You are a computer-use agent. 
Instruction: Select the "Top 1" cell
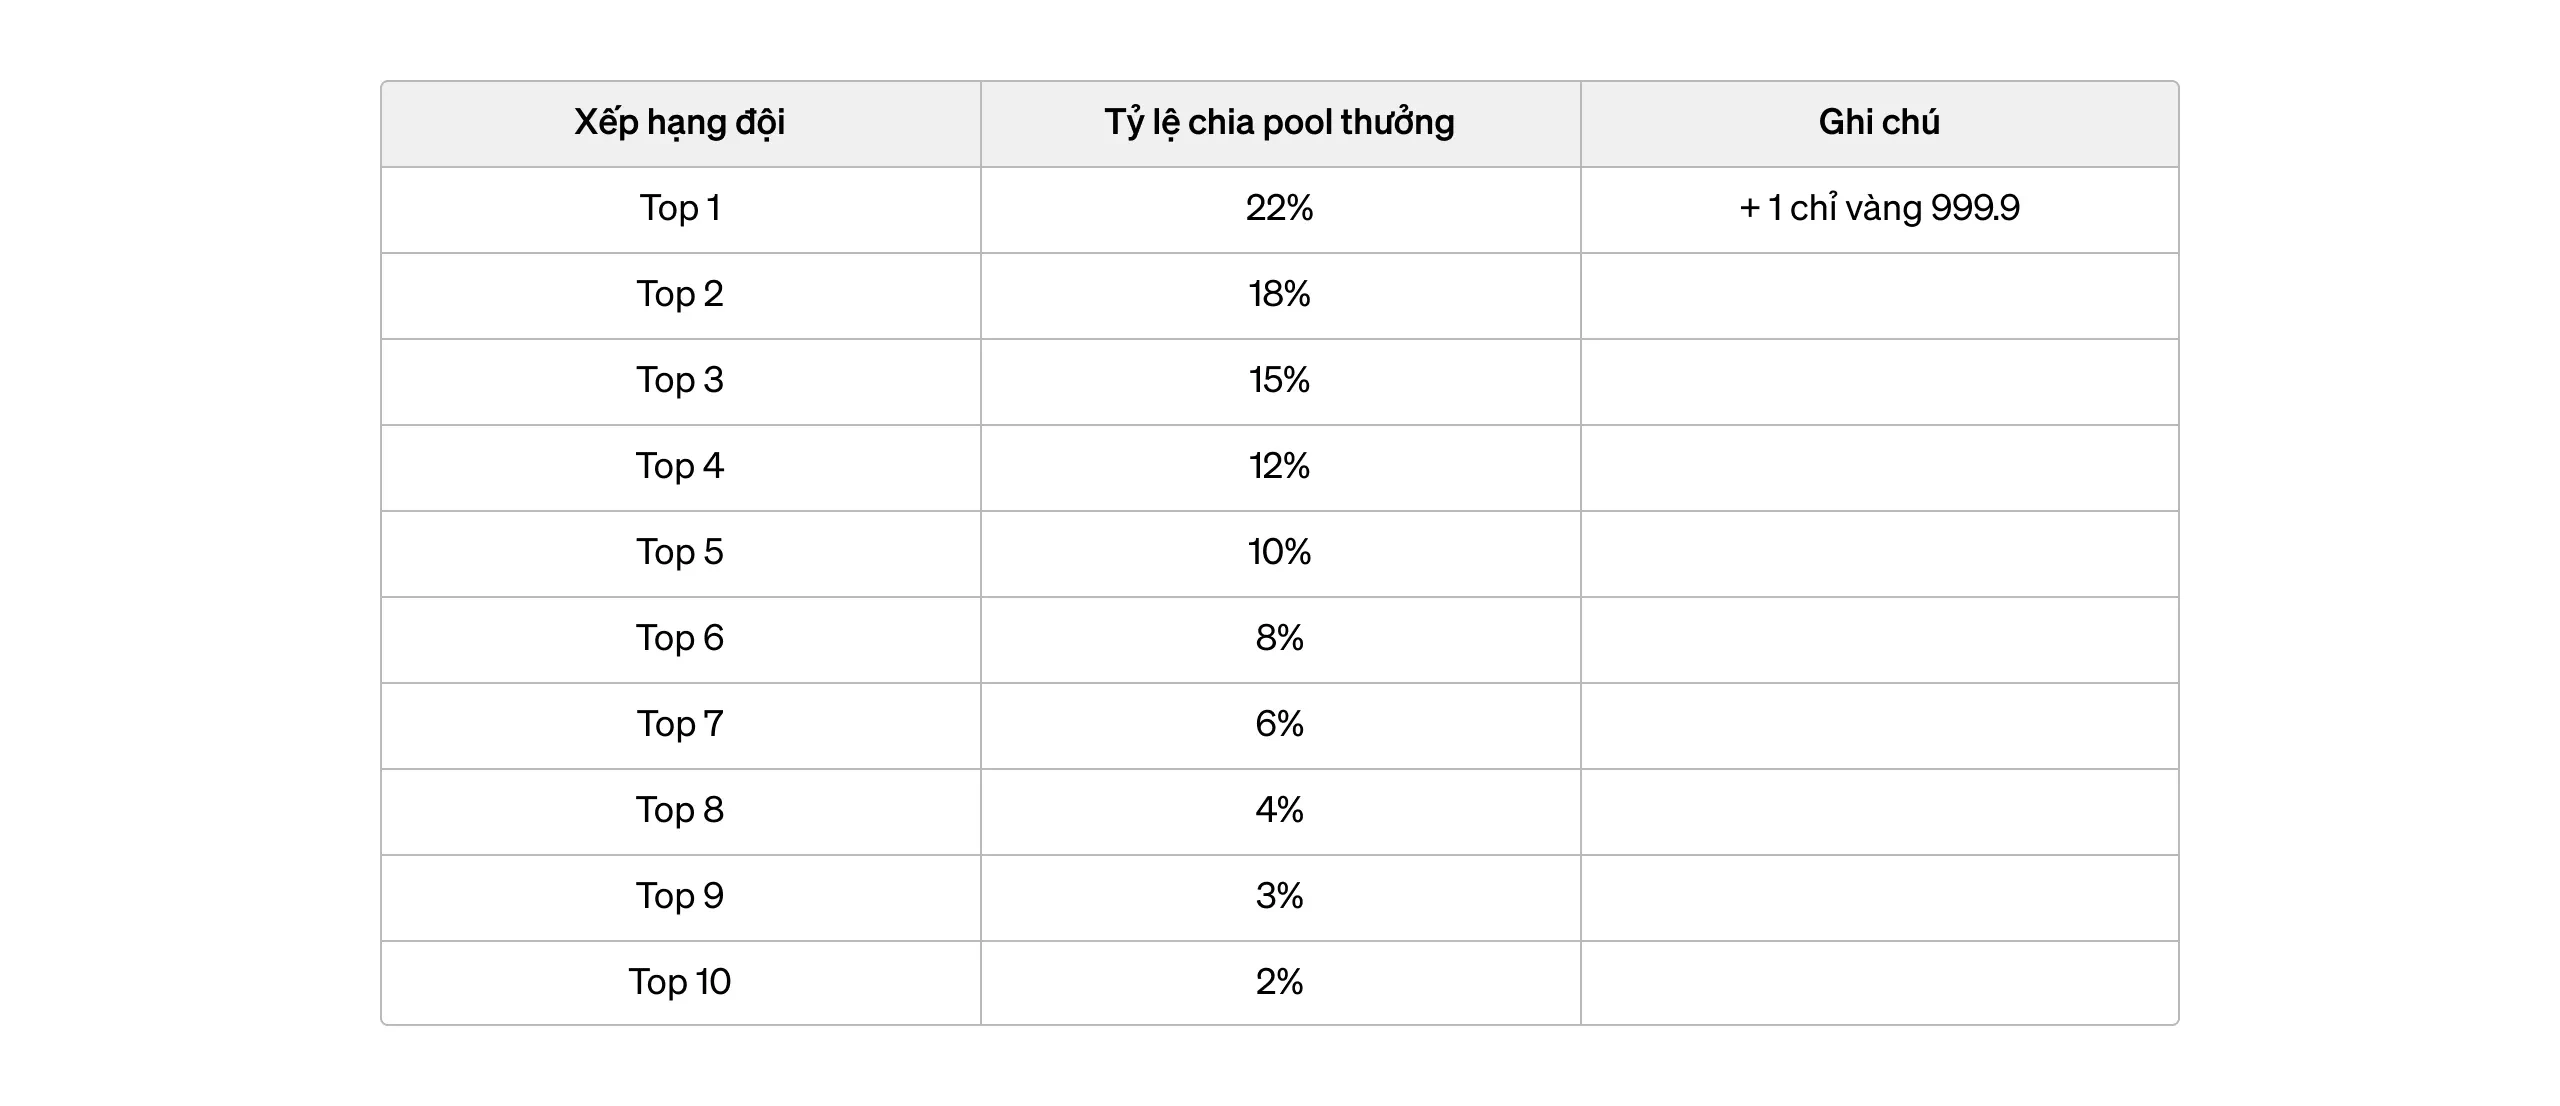[680, 209]
